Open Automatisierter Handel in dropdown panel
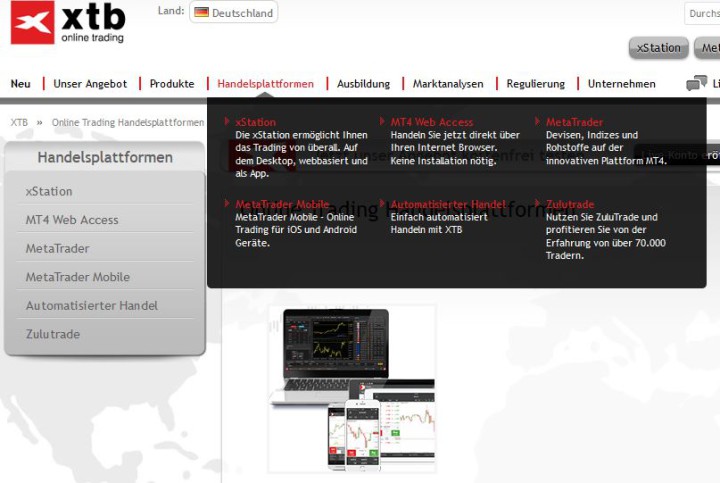720x483 pixels. pyautogui.click(x=448, y=204)
